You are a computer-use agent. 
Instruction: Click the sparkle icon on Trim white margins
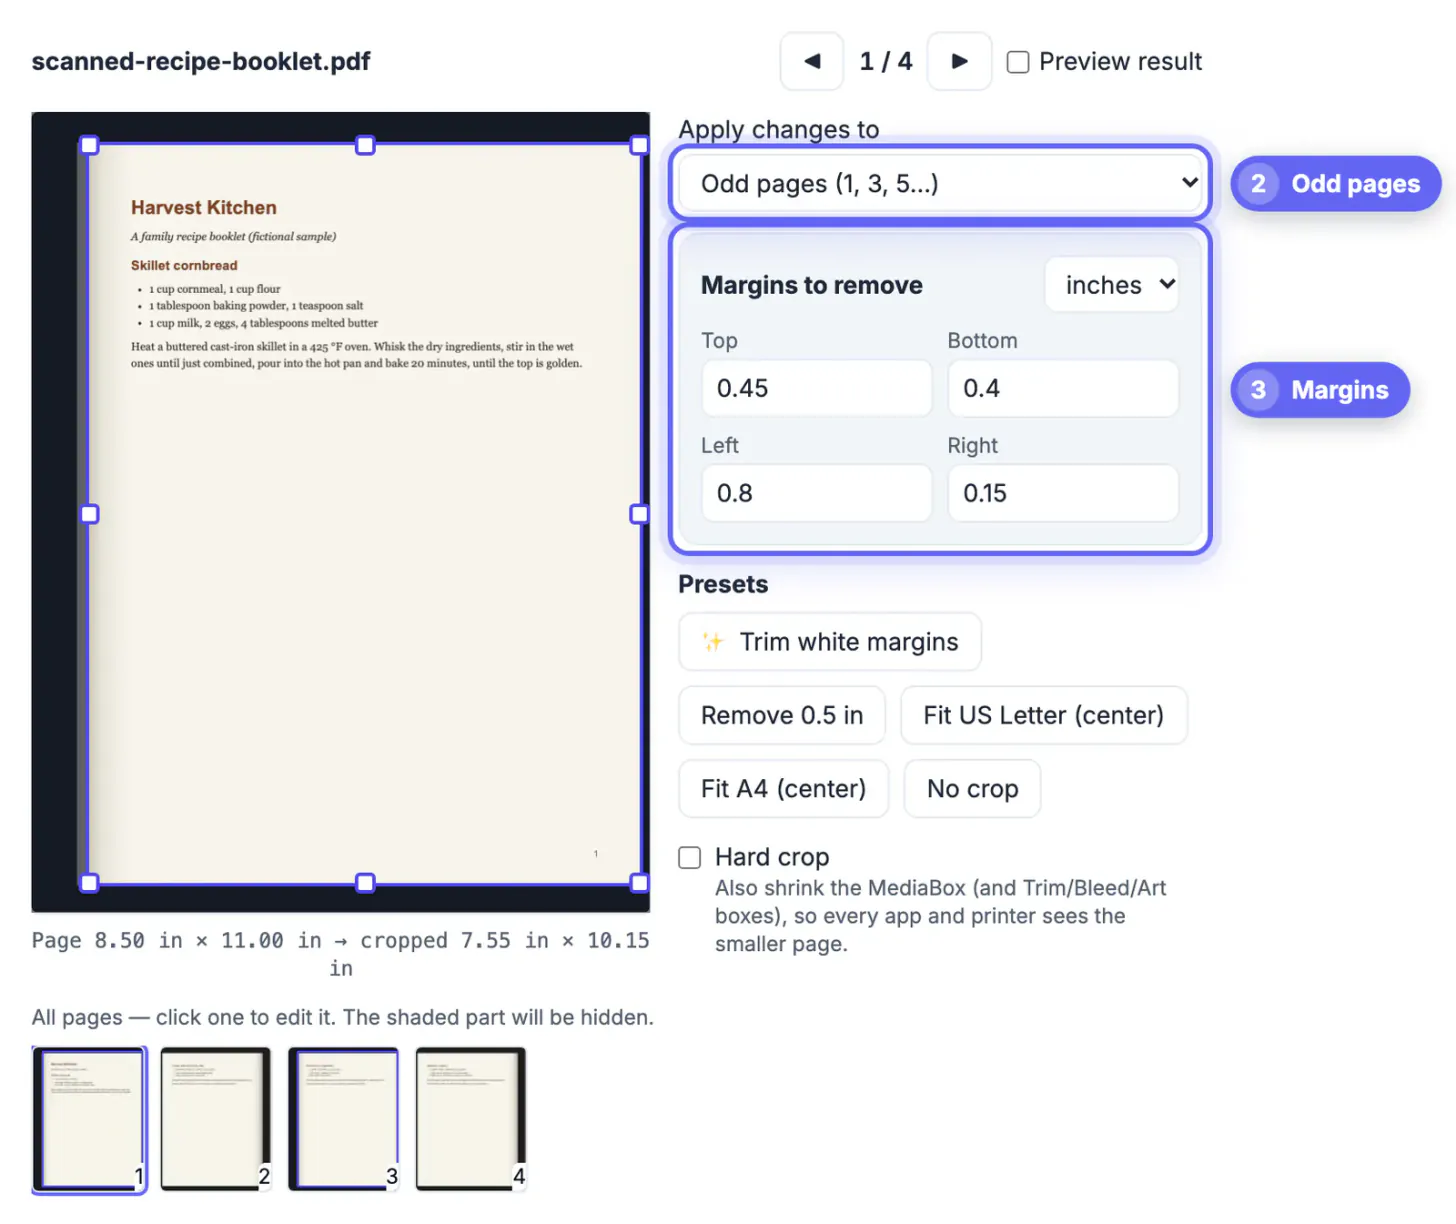click(x=713, y=642)
